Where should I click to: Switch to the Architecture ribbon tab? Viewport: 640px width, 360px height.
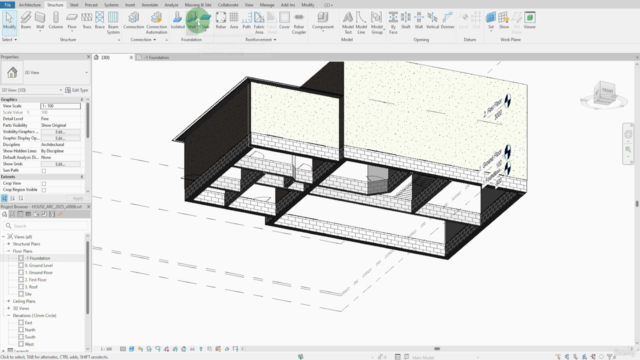[x=30, y=5]
